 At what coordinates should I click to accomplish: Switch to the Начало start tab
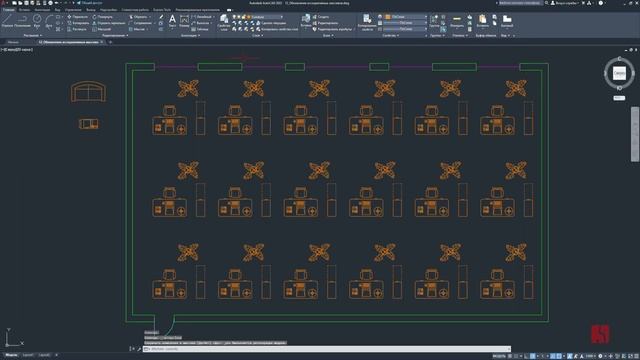(x=13, y=42)
